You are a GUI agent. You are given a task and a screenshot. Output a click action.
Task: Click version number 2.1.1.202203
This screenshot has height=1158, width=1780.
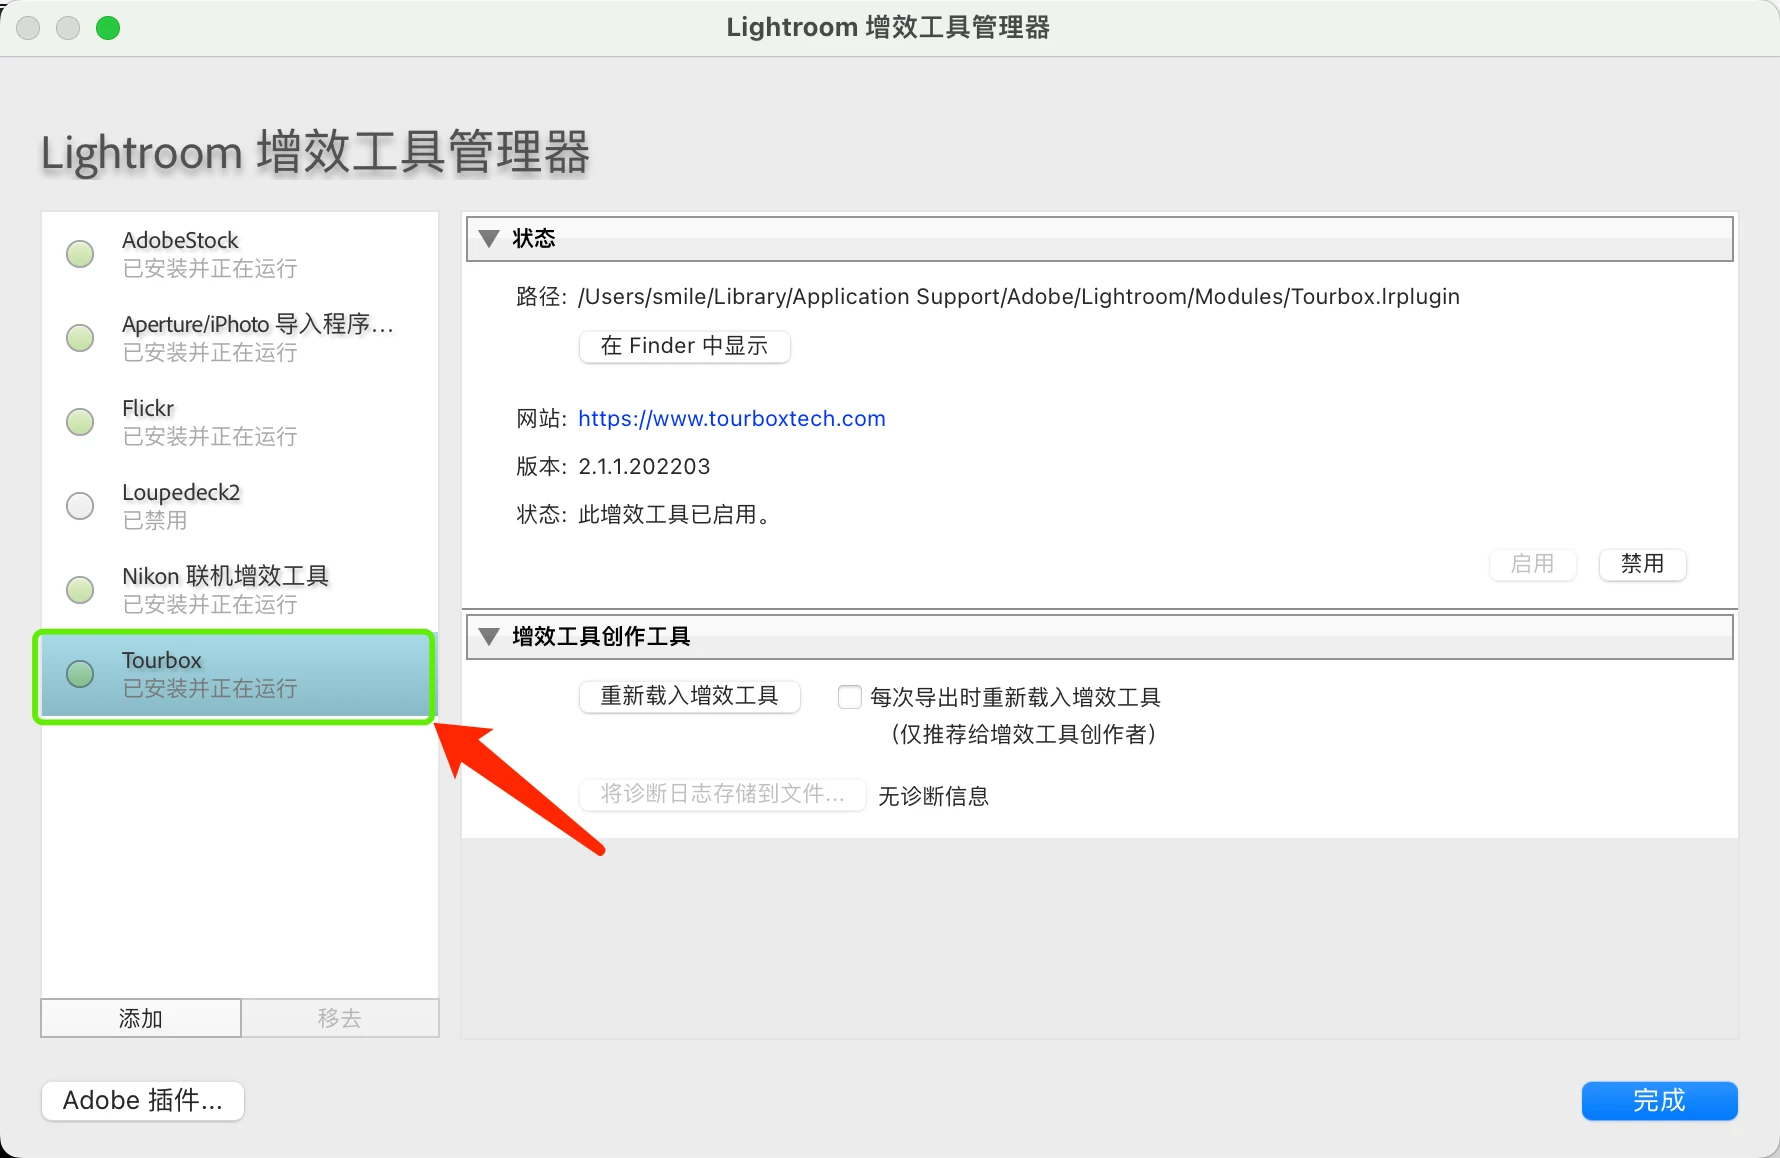pos(644,467)
